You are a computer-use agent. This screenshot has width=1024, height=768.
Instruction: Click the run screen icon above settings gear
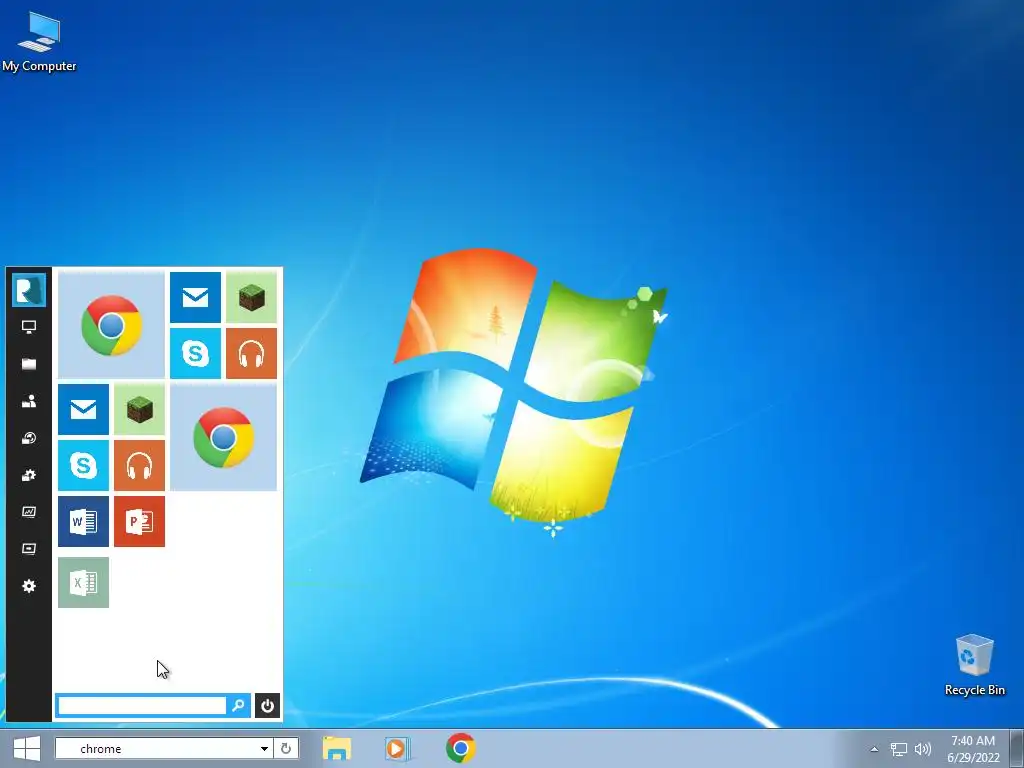(29, 549)
